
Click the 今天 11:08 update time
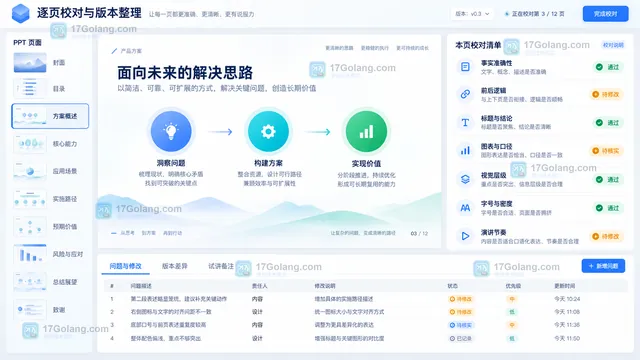(x=567, y=312)
